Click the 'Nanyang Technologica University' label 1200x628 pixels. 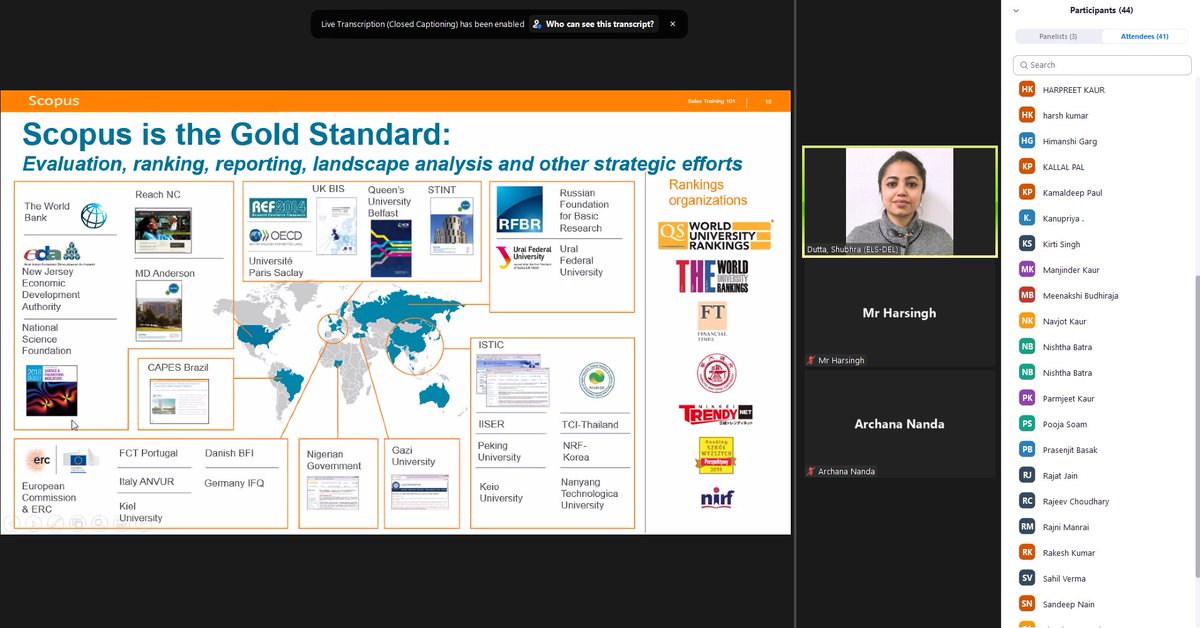click(590, 494)
